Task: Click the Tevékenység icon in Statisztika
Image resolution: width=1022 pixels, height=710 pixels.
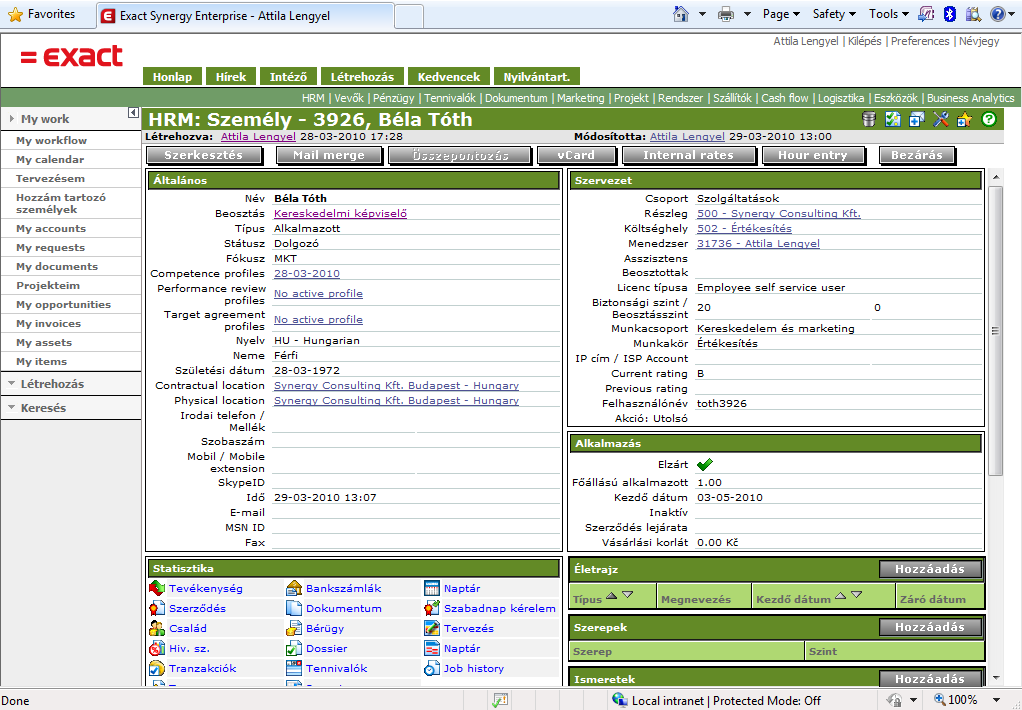Action: tap(156, 588)
